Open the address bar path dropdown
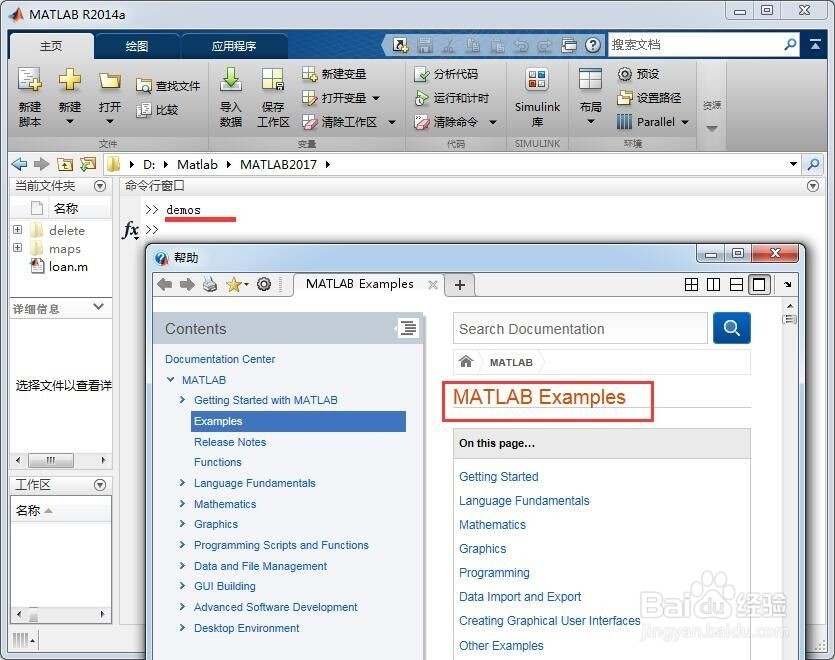The height and width of the screenshot is (660, 835). click(x=793, y=164)
